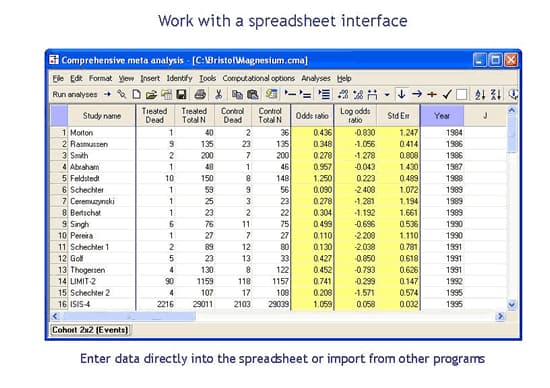Cut selection with the scissors icon
This screenshot has height=388, width=550.
219,94
